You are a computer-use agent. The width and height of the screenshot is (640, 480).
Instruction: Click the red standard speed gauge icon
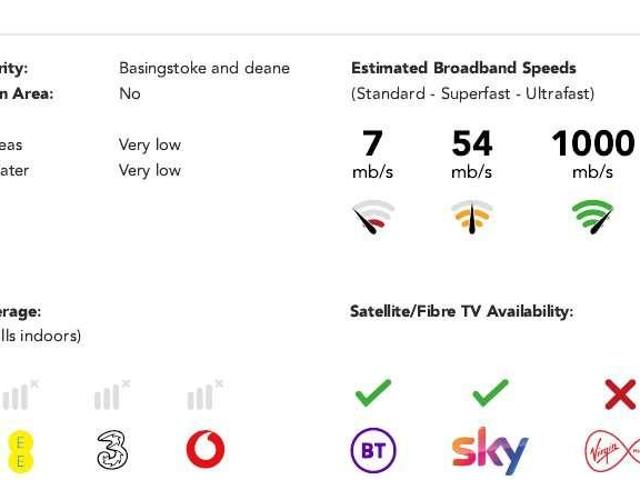(x=373, y=217)
